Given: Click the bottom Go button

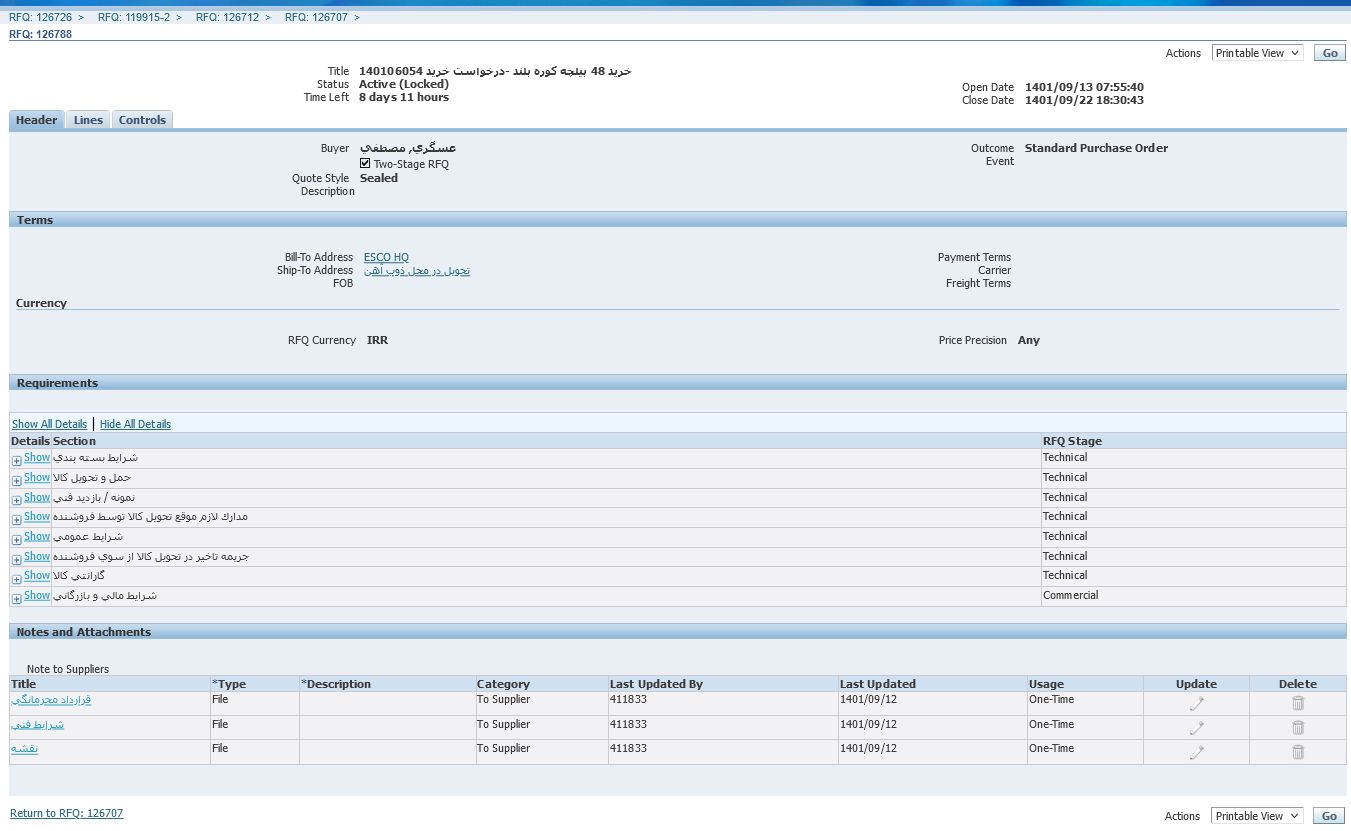Looking at the screenshot, I should click(x=1330, y=816).
